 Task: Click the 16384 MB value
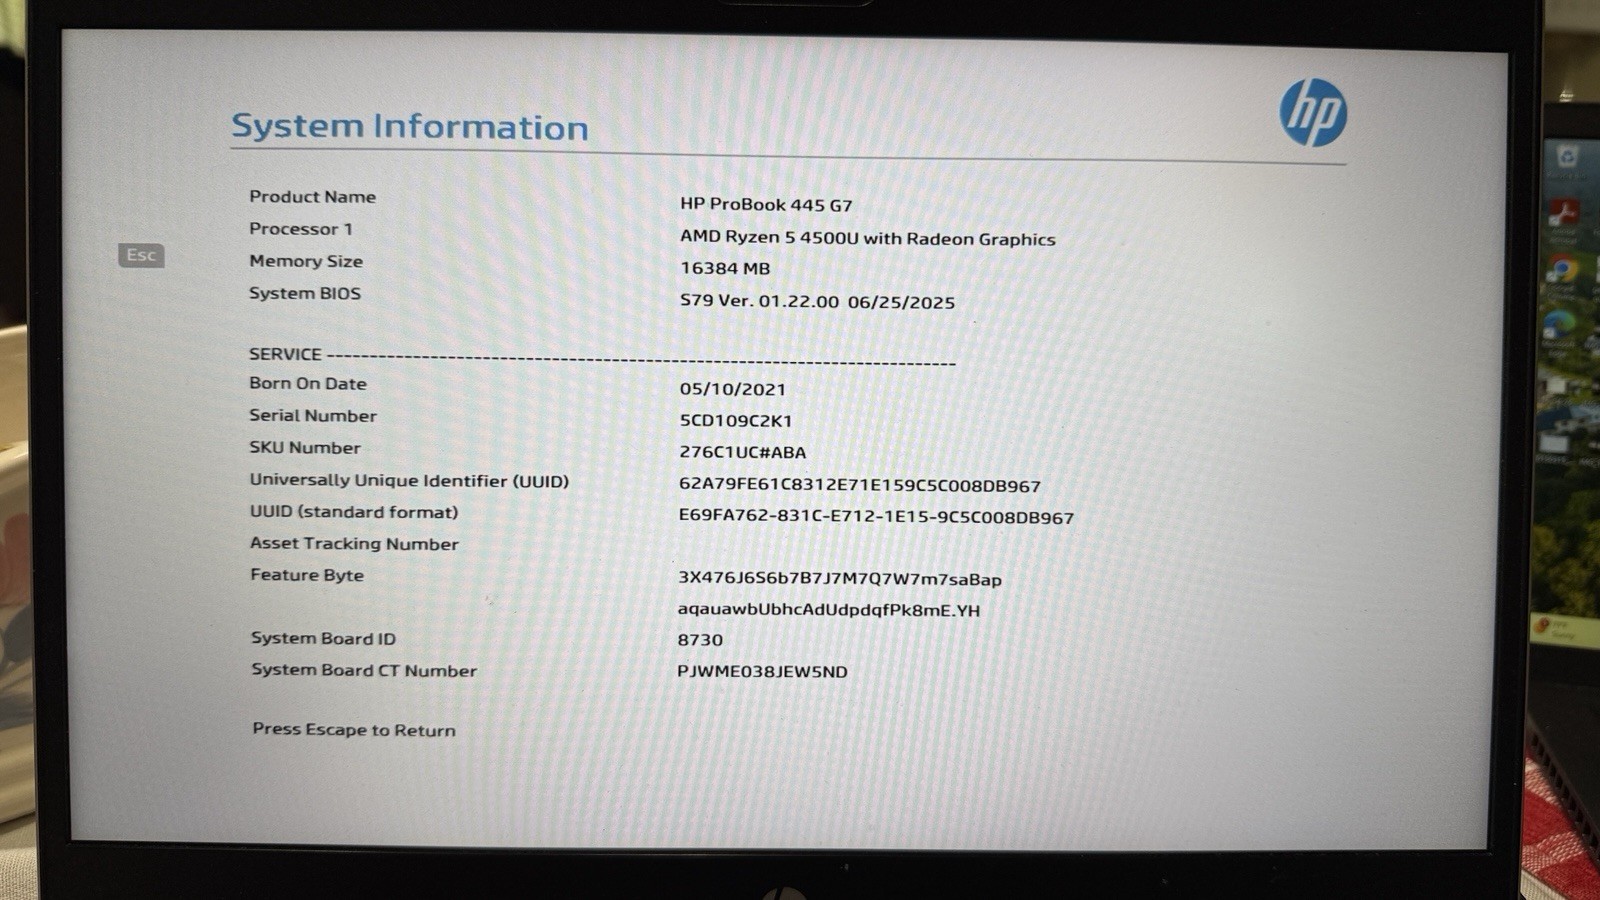725,268
